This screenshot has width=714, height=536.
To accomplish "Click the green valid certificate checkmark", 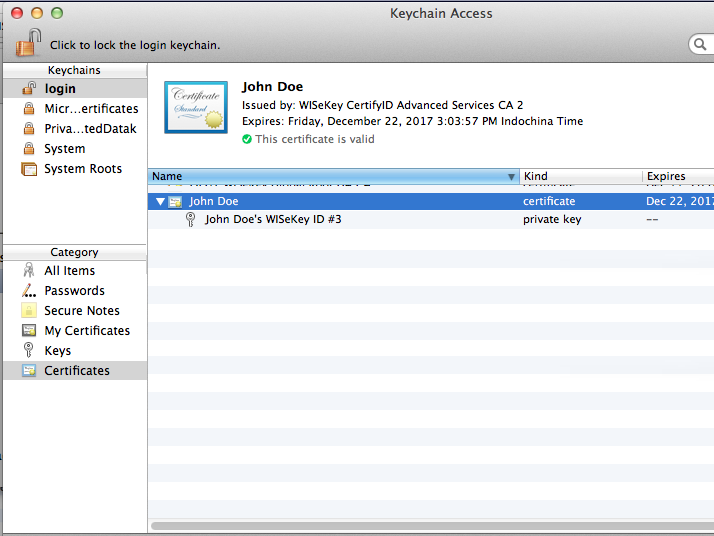I will [x=247, y=139].
